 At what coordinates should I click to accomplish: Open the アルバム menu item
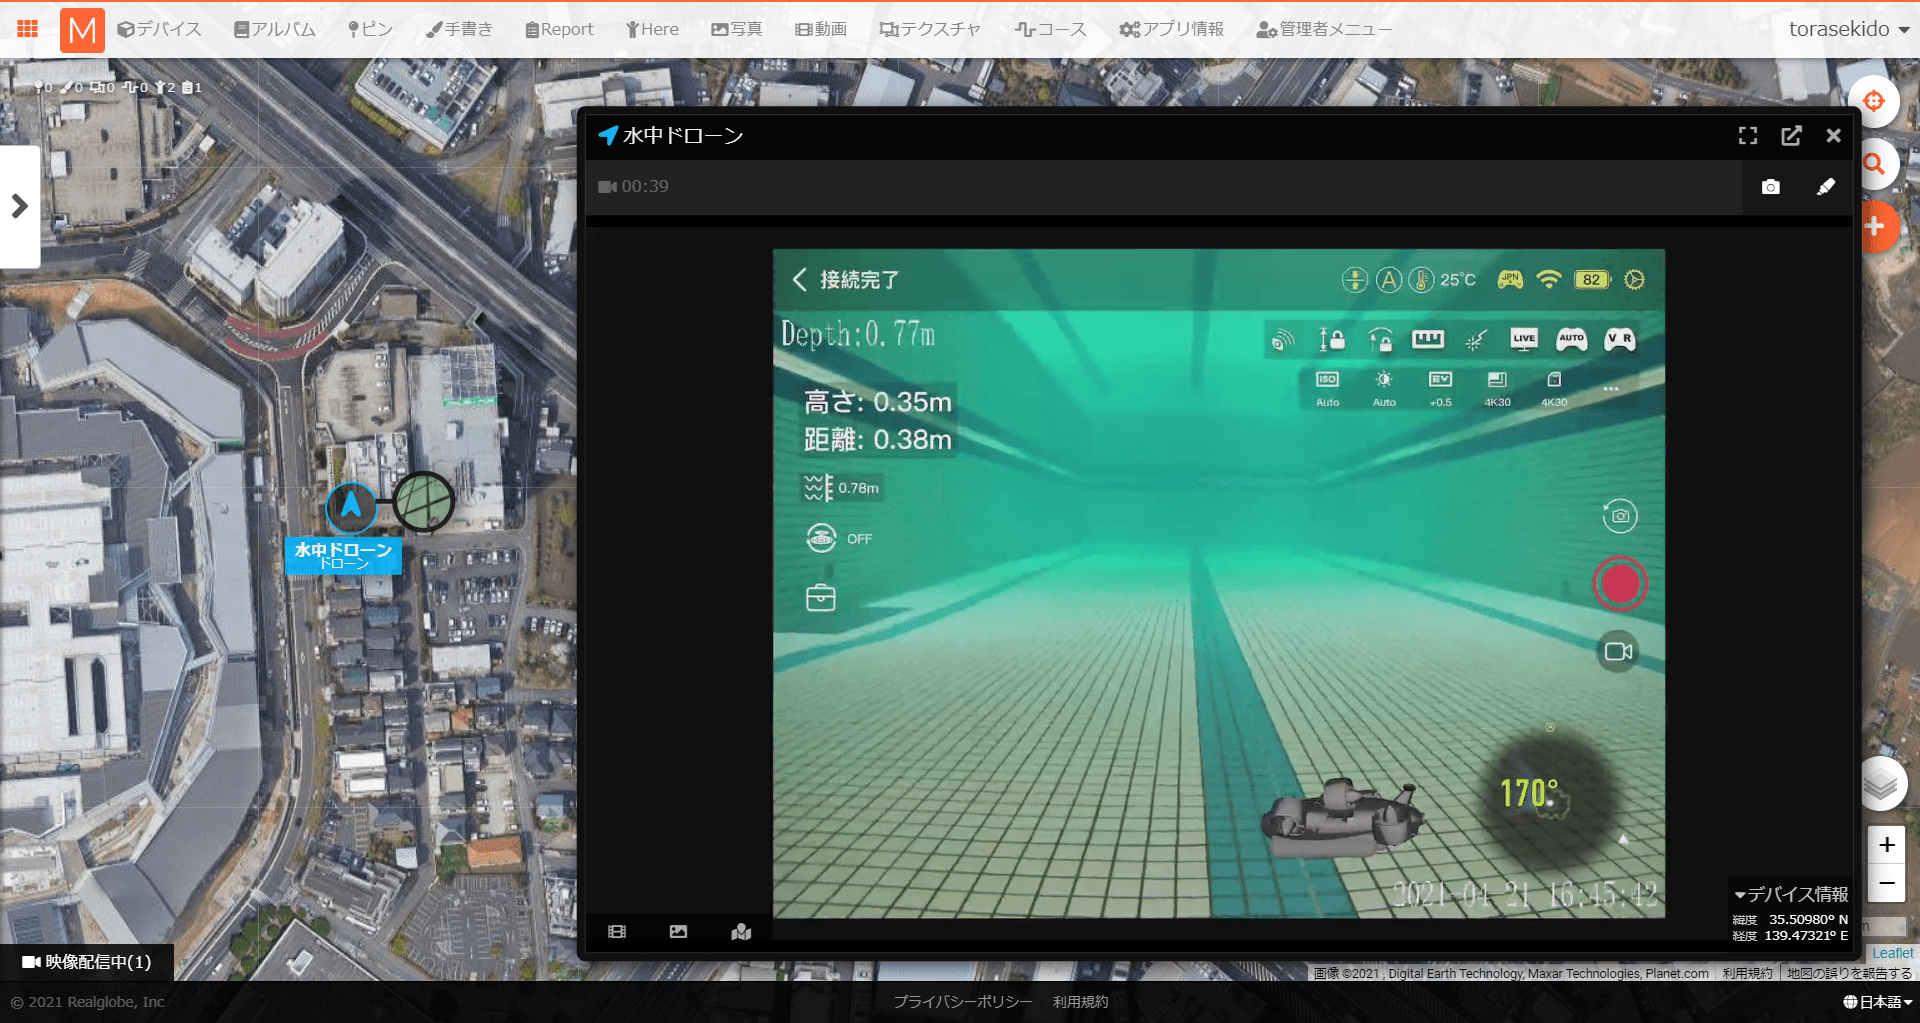coord(274,29)
